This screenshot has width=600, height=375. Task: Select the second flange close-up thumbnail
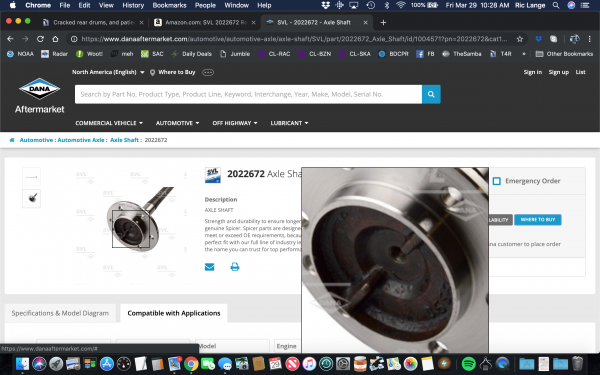[31, 198]
